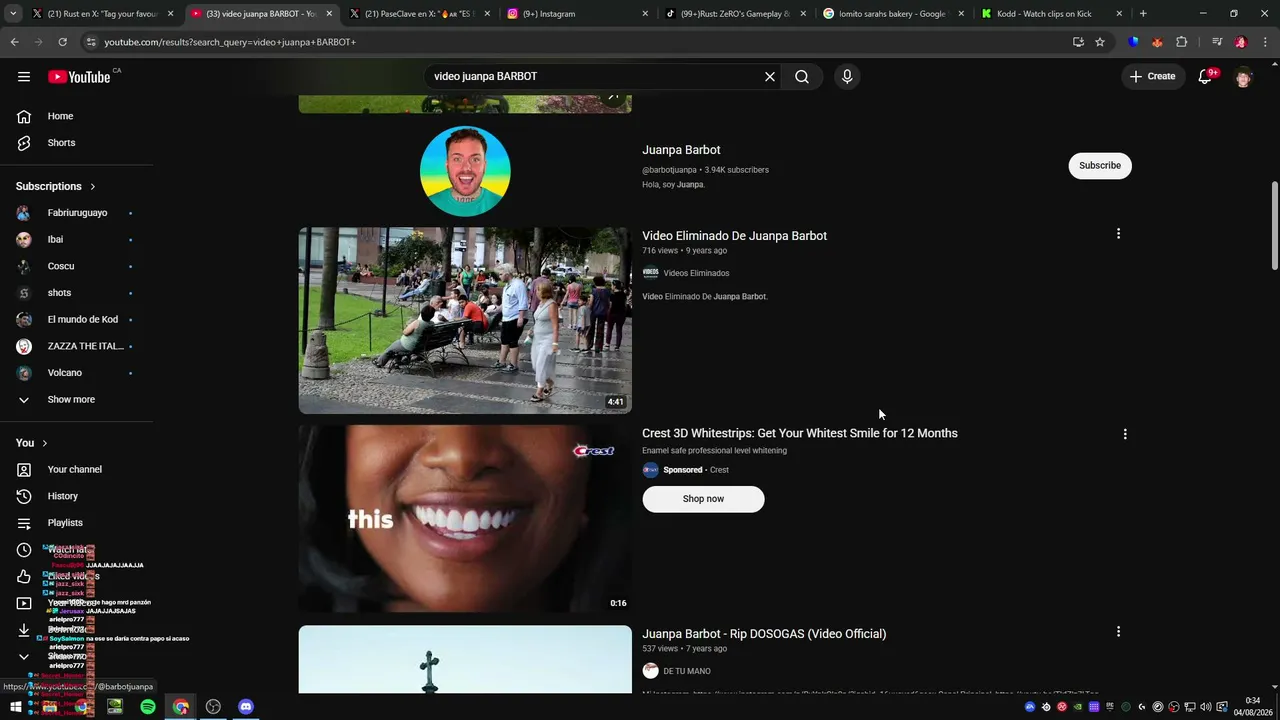Start voice search with the microphone
The height and width of the screenshot is (720, 1280).
(847, 77)
